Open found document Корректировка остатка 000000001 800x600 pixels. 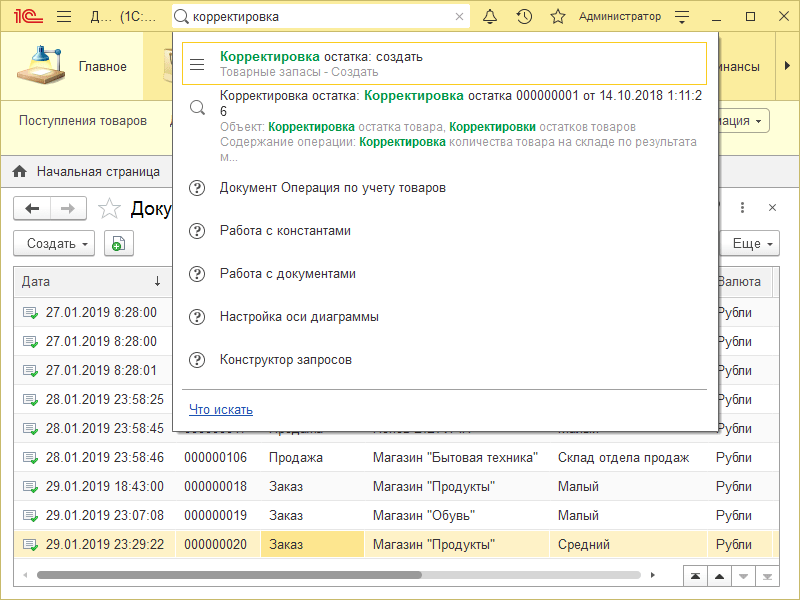click(x=444, y=126)
